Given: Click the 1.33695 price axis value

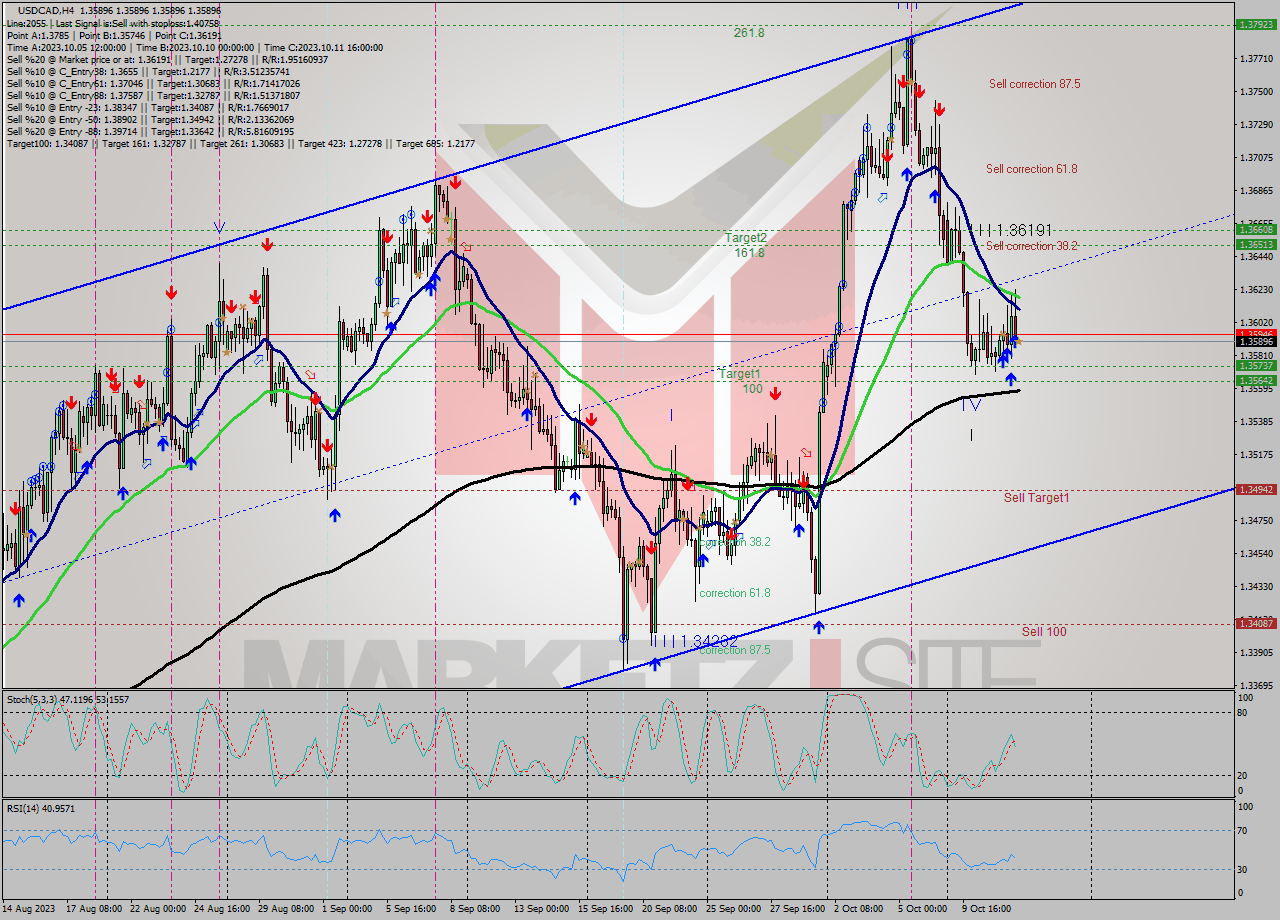Looking at the screenshot, I should point(1255,686).
